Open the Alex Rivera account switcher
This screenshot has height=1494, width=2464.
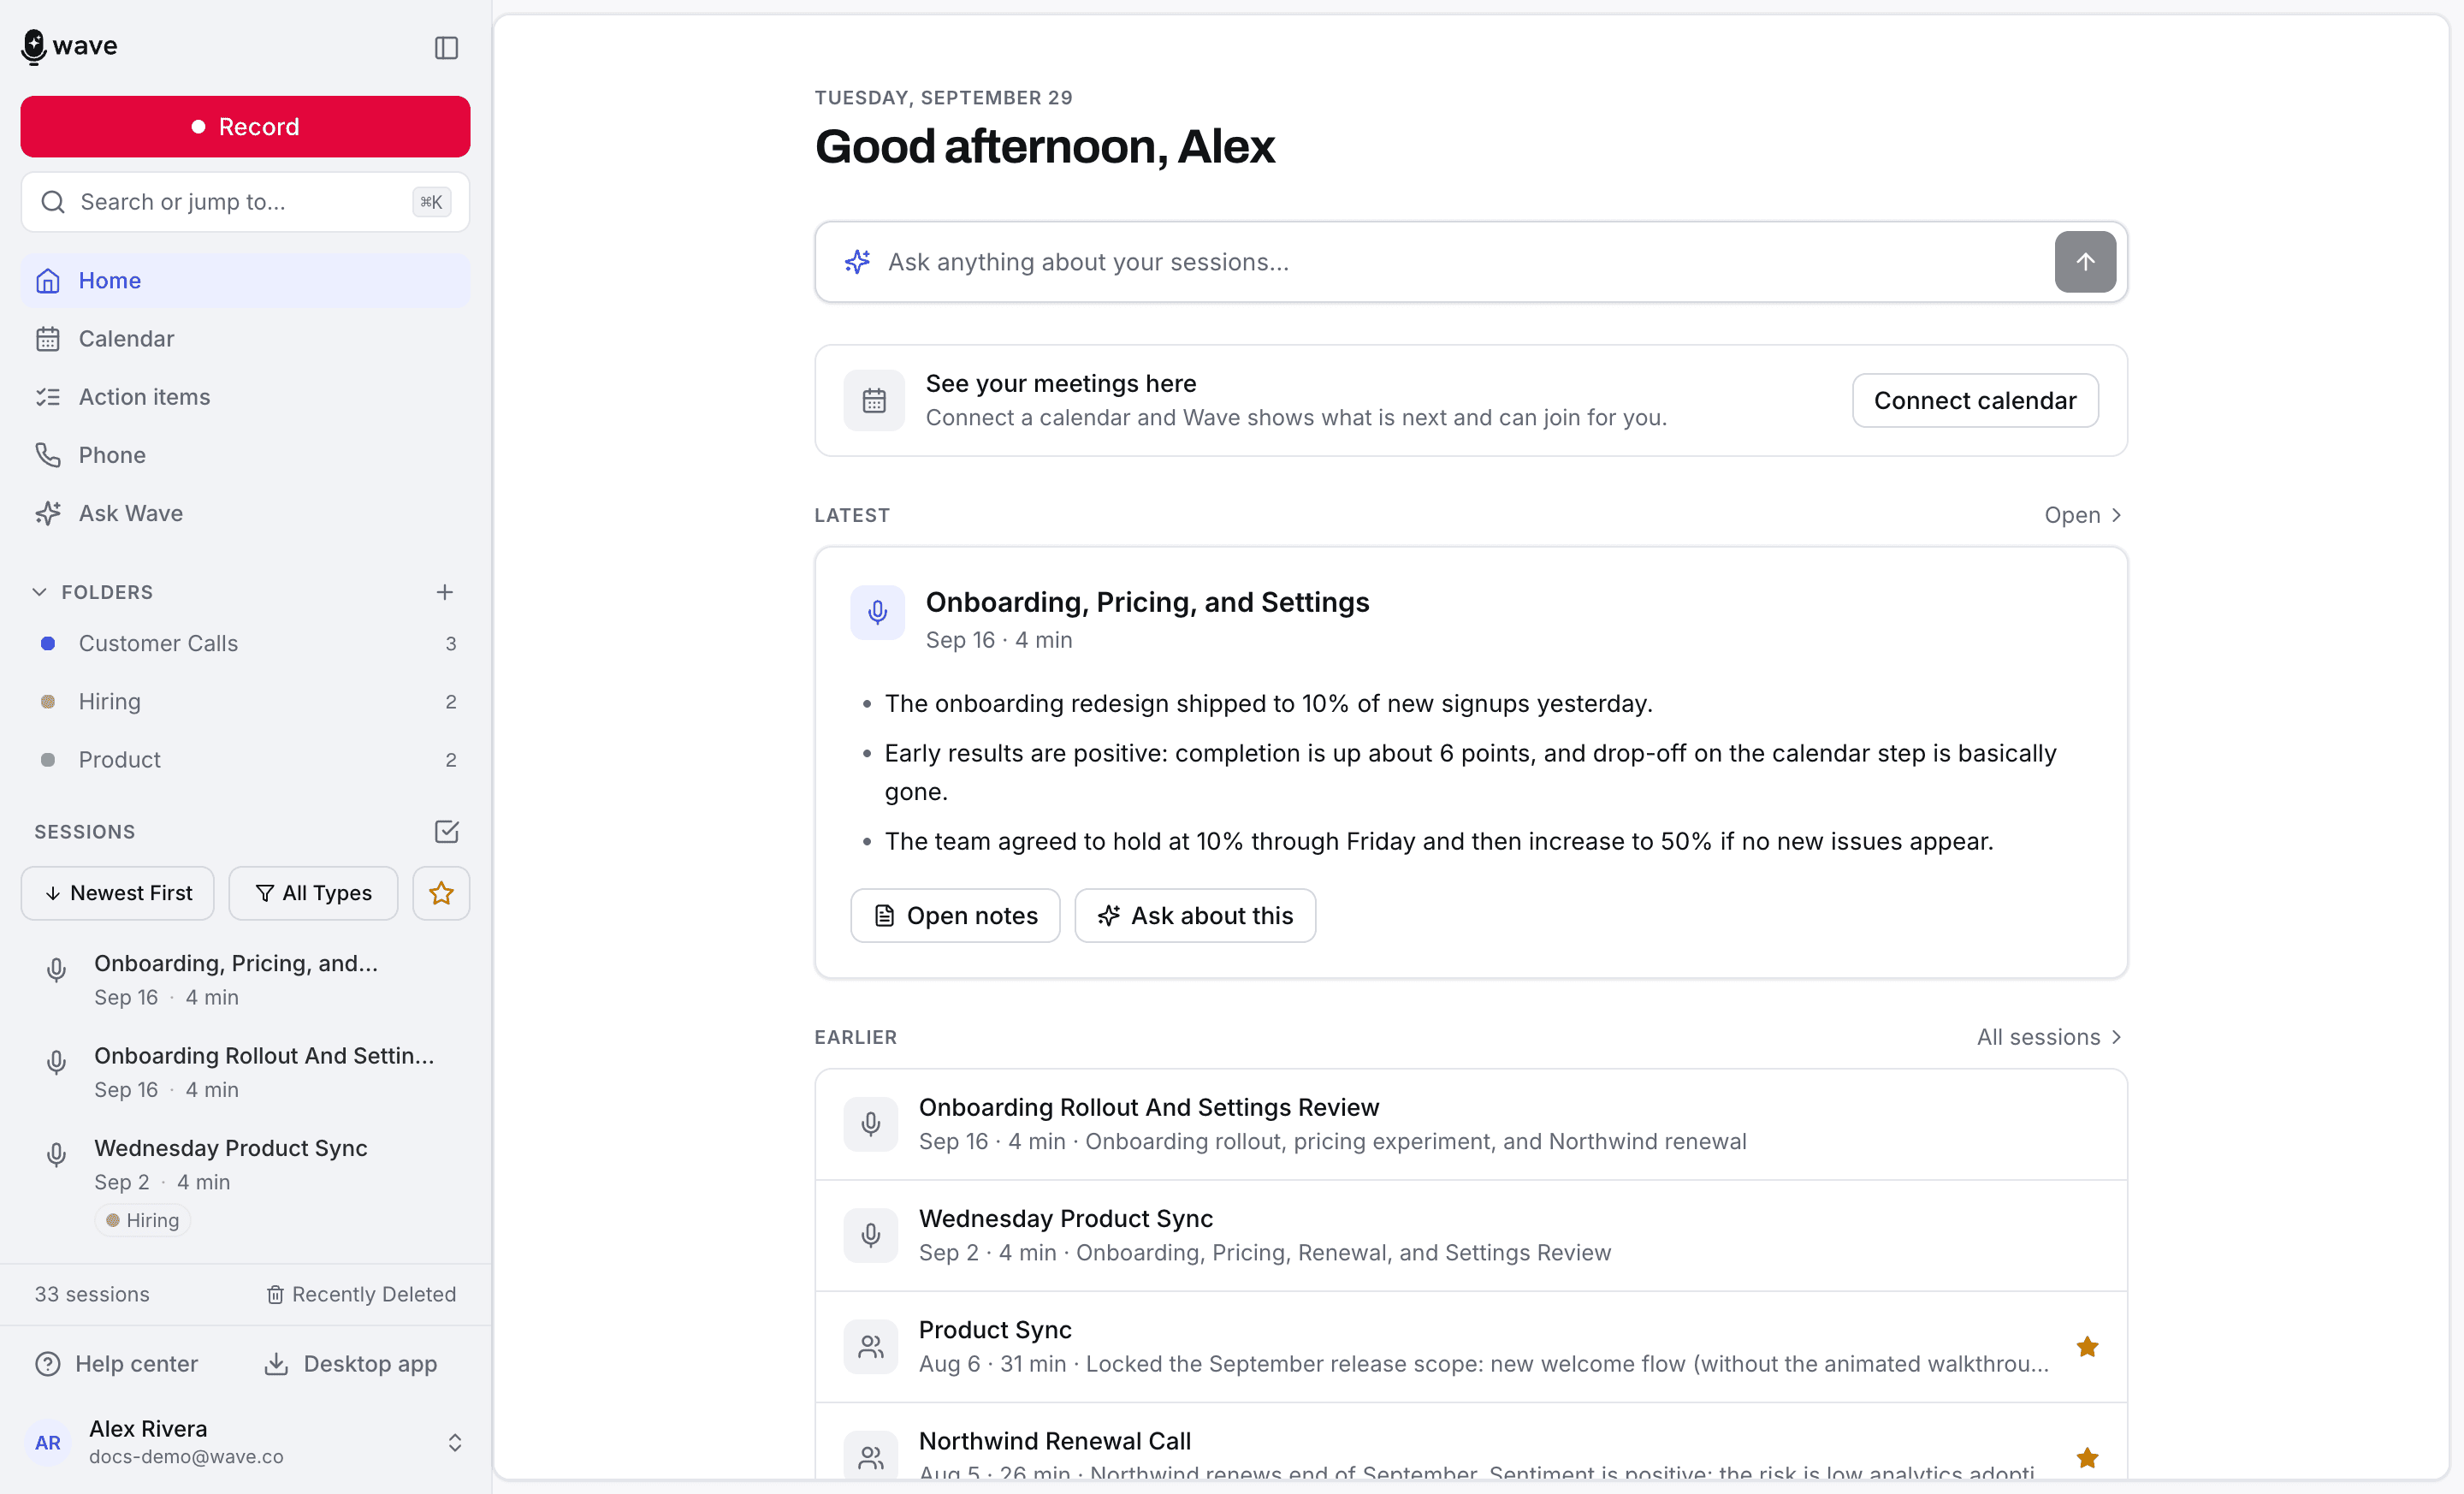tap(245, 1441)
